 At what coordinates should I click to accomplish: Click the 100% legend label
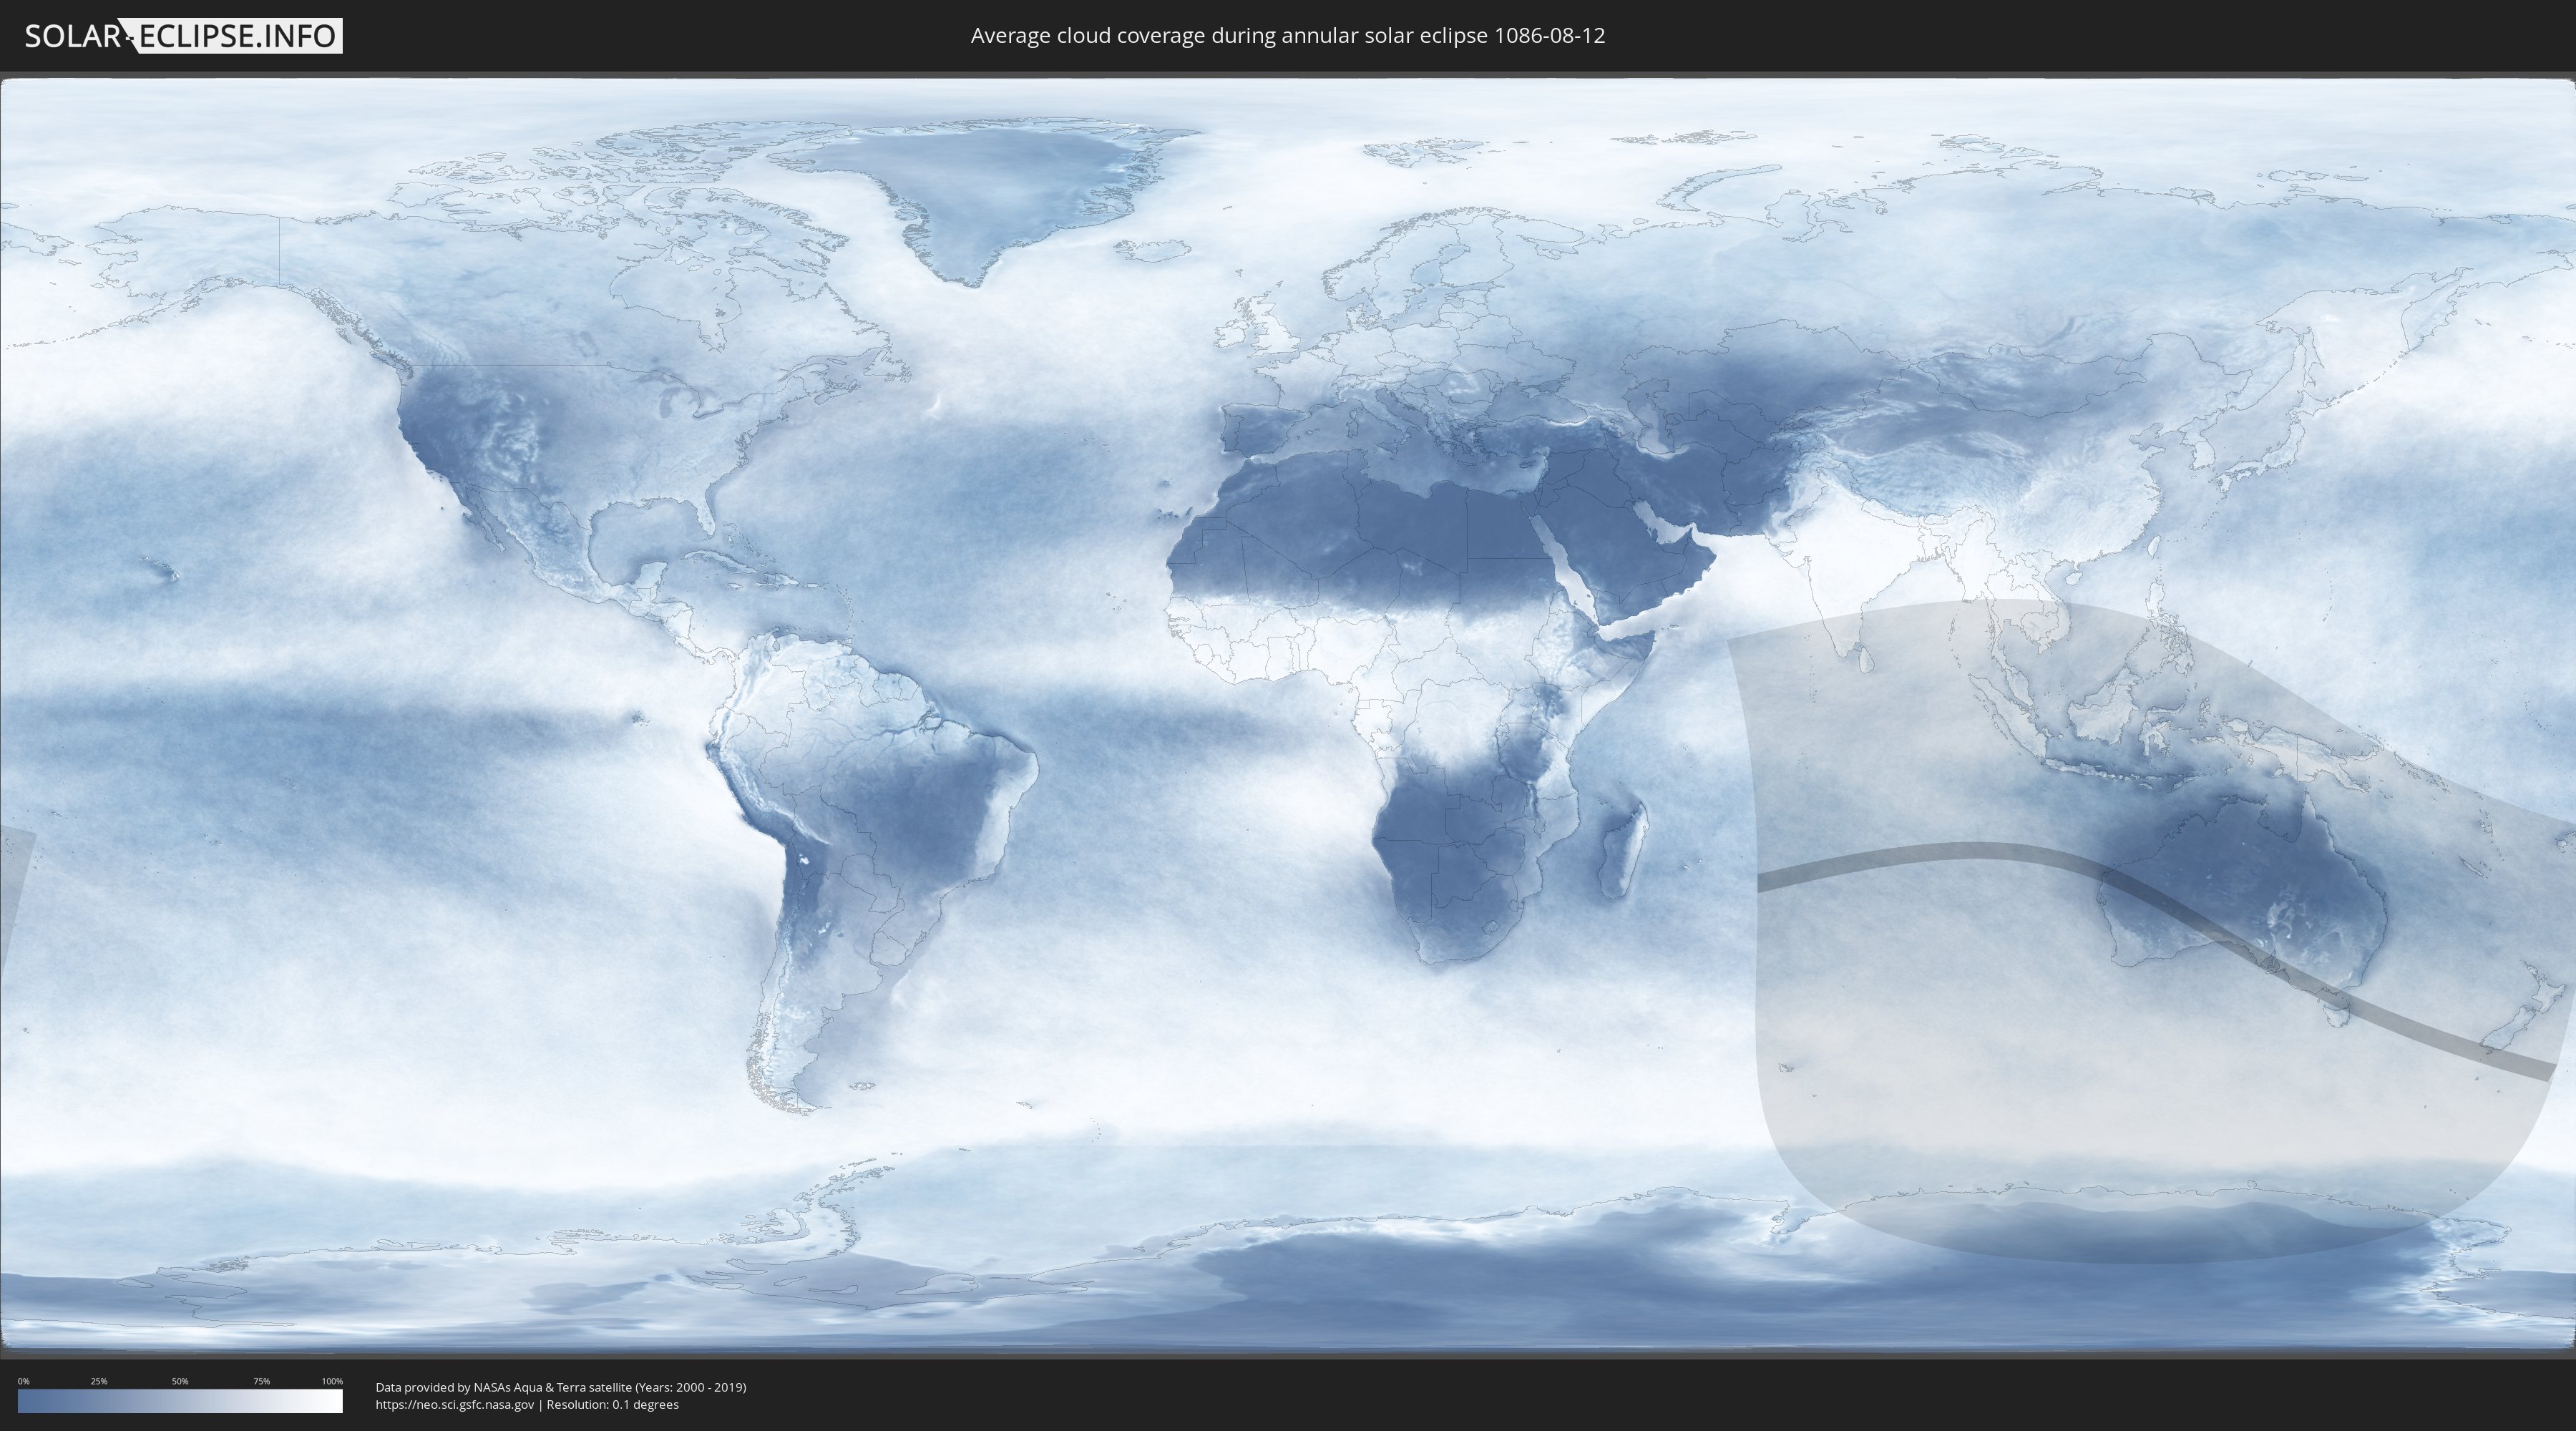pos(332,1381)
